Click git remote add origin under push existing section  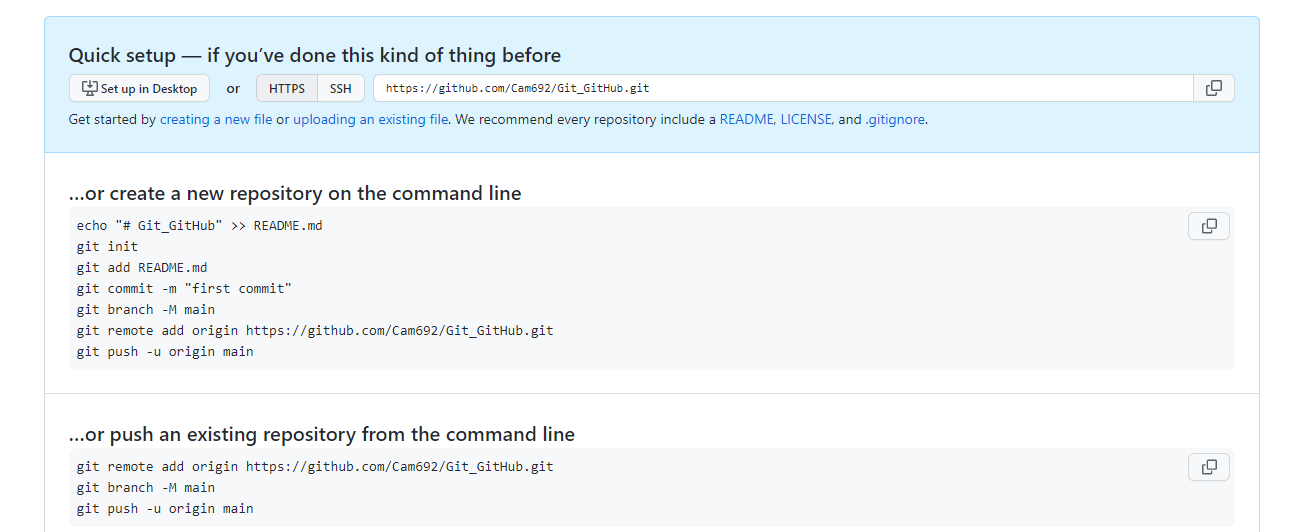click(x=314, y=466)
